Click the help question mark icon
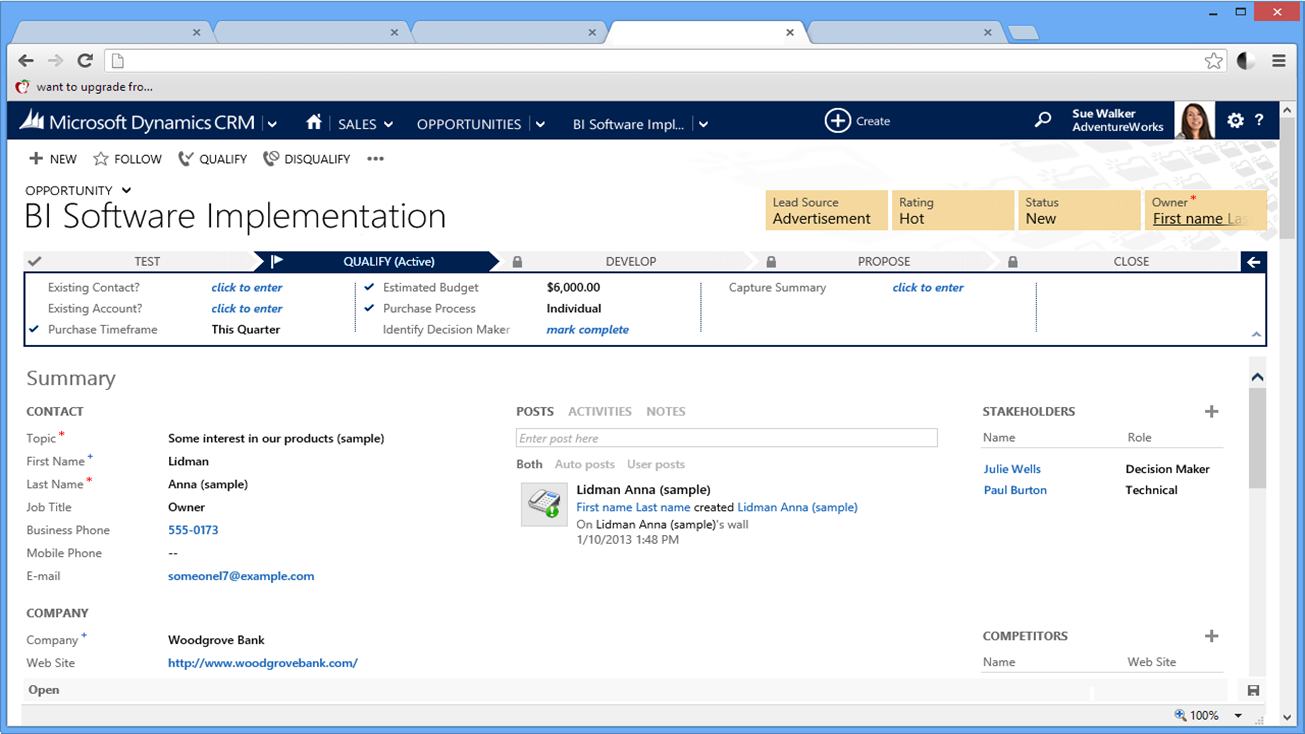1305x734 pixels. (x=1259, y=120)
